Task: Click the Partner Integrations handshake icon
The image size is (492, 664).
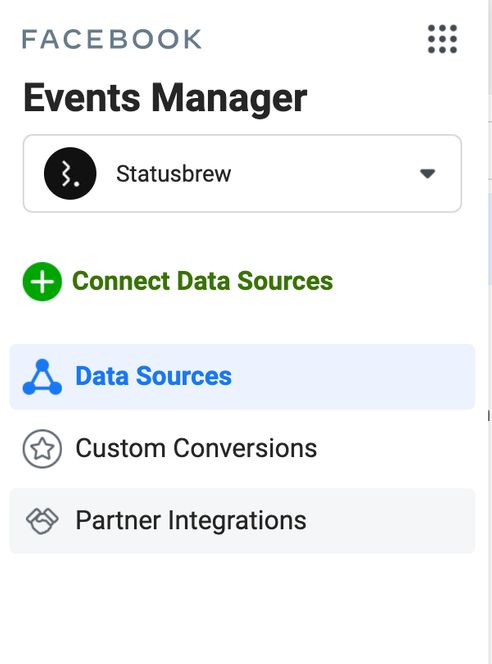Action: point(42,520)
